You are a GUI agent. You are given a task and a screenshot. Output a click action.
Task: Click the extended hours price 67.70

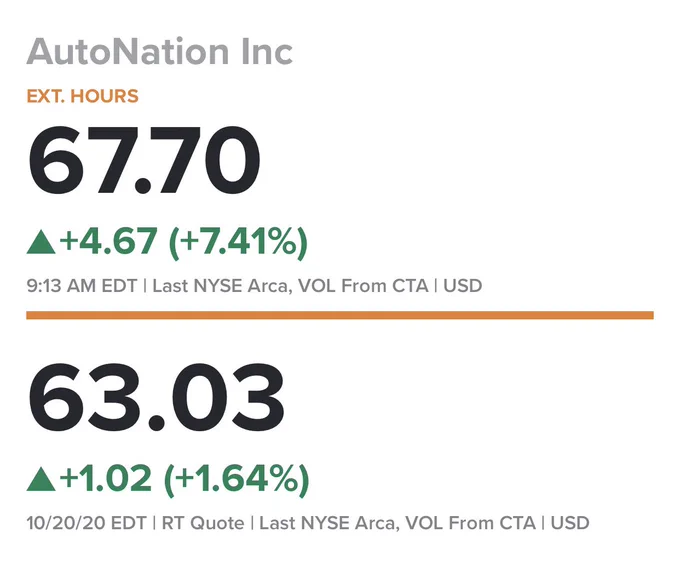pyautogui.click(x=144, y=160)
